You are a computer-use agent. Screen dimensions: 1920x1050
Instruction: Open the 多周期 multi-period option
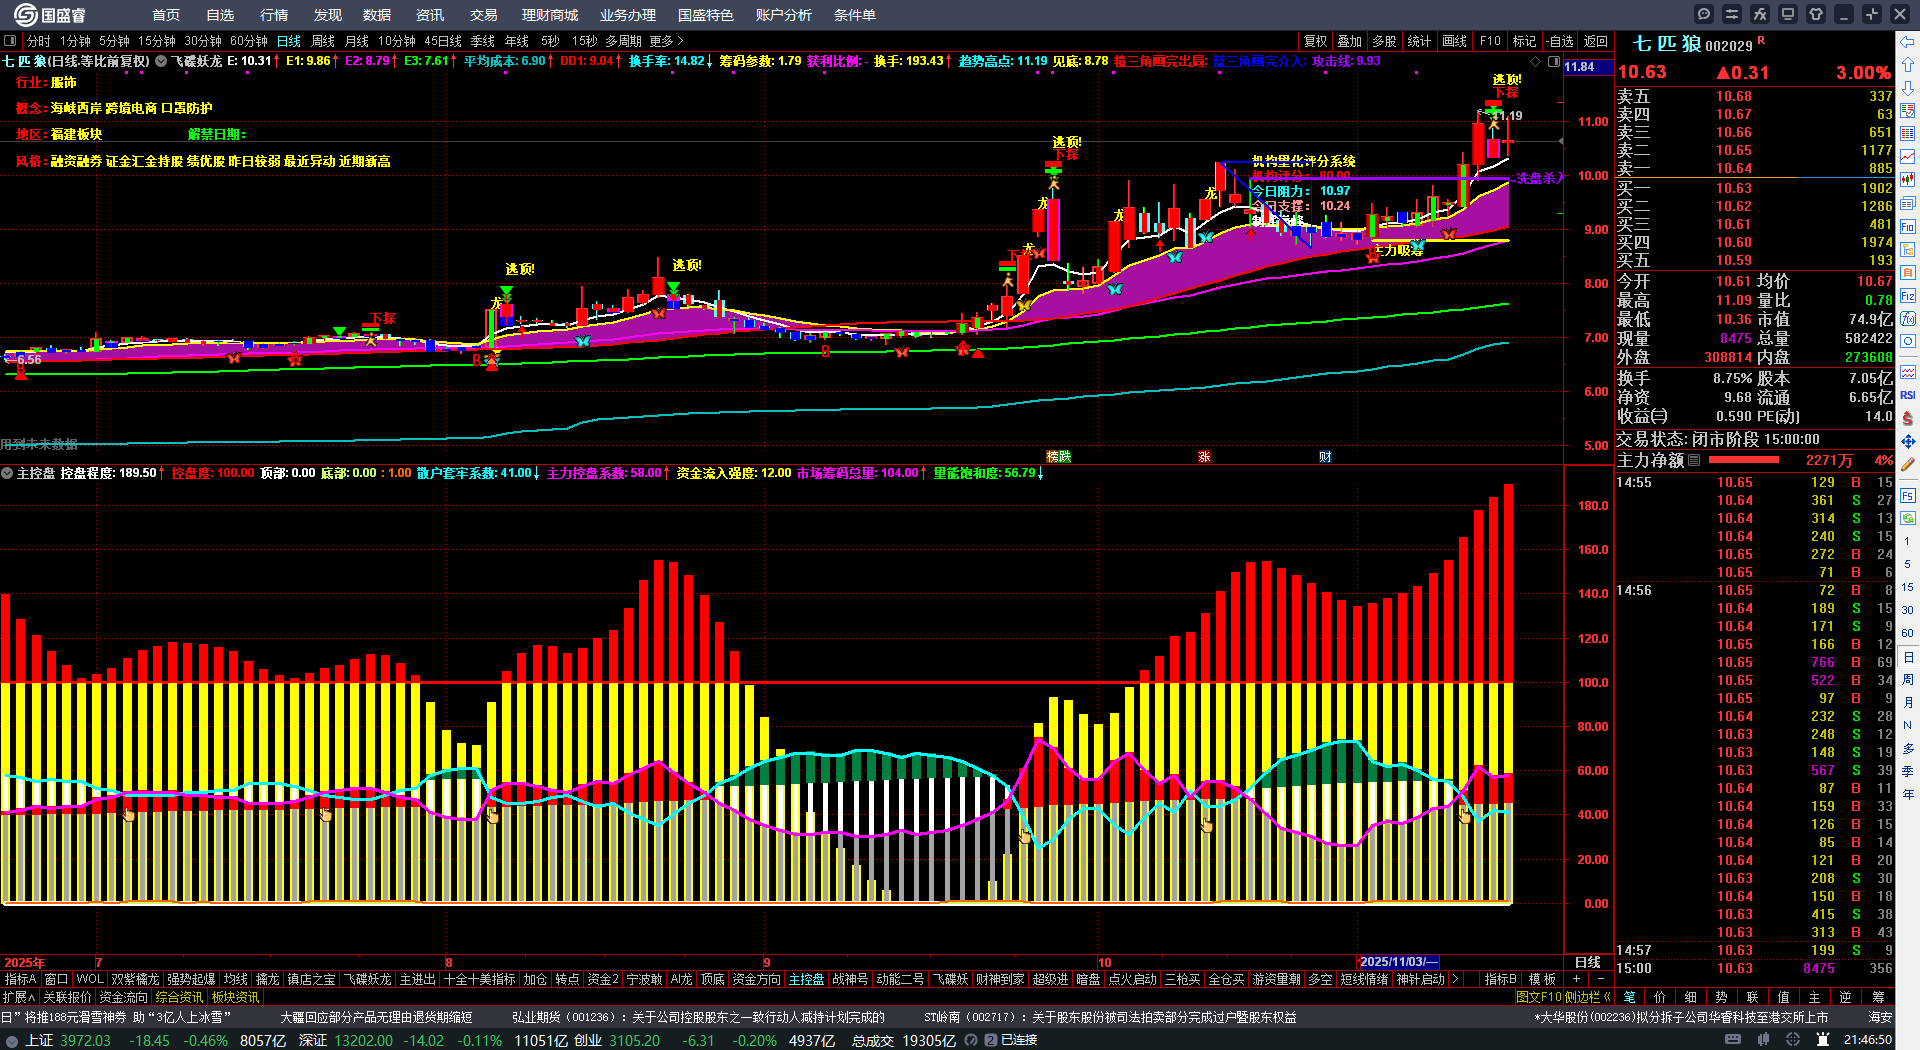[623, 41]
